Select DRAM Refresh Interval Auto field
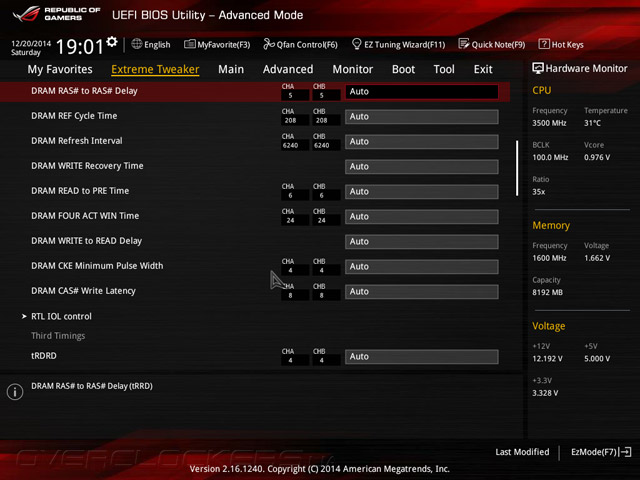 [x=422, y=142]
